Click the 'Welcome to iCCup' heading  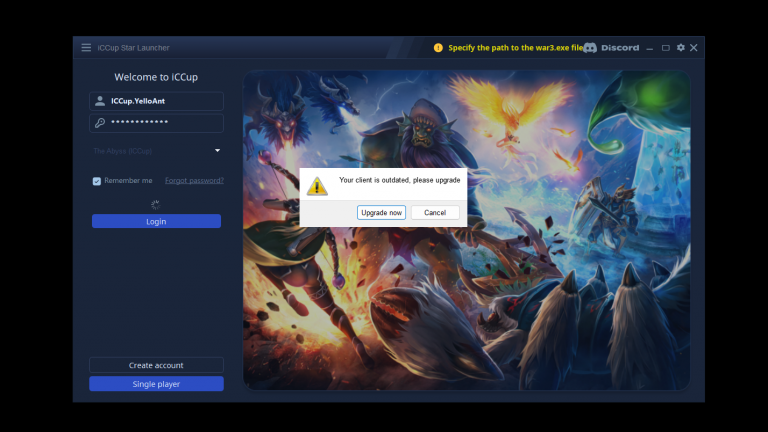pos(156,77)
